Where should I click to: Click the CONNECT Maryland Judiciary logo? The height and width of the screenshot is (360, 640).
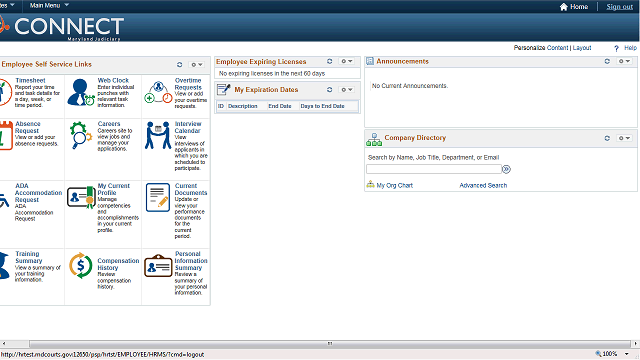pyautogui.click(x=61, y=28)
